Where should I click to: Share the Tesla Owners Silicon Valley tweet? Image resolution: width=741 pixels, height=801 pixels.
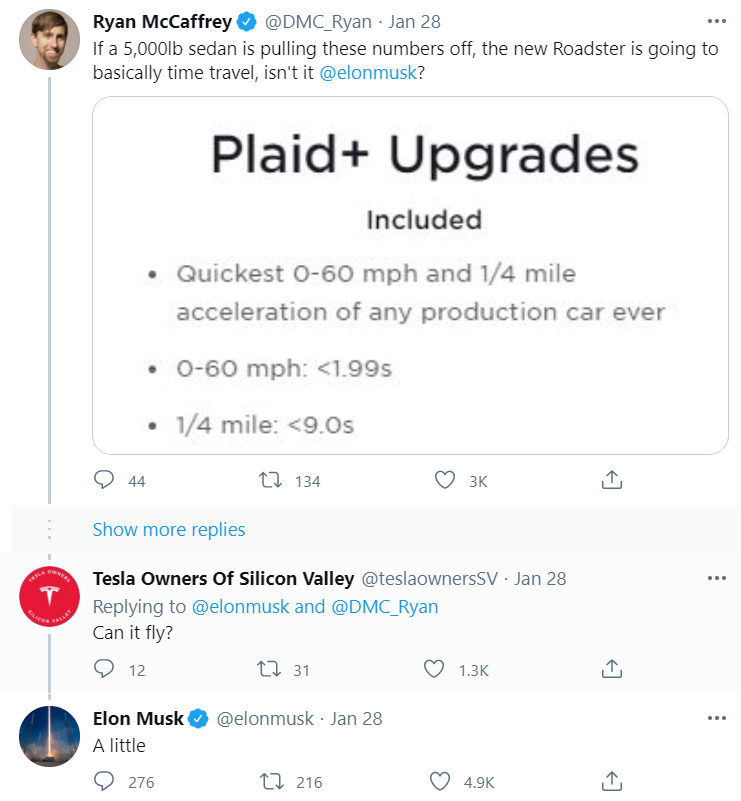(611, 668)
